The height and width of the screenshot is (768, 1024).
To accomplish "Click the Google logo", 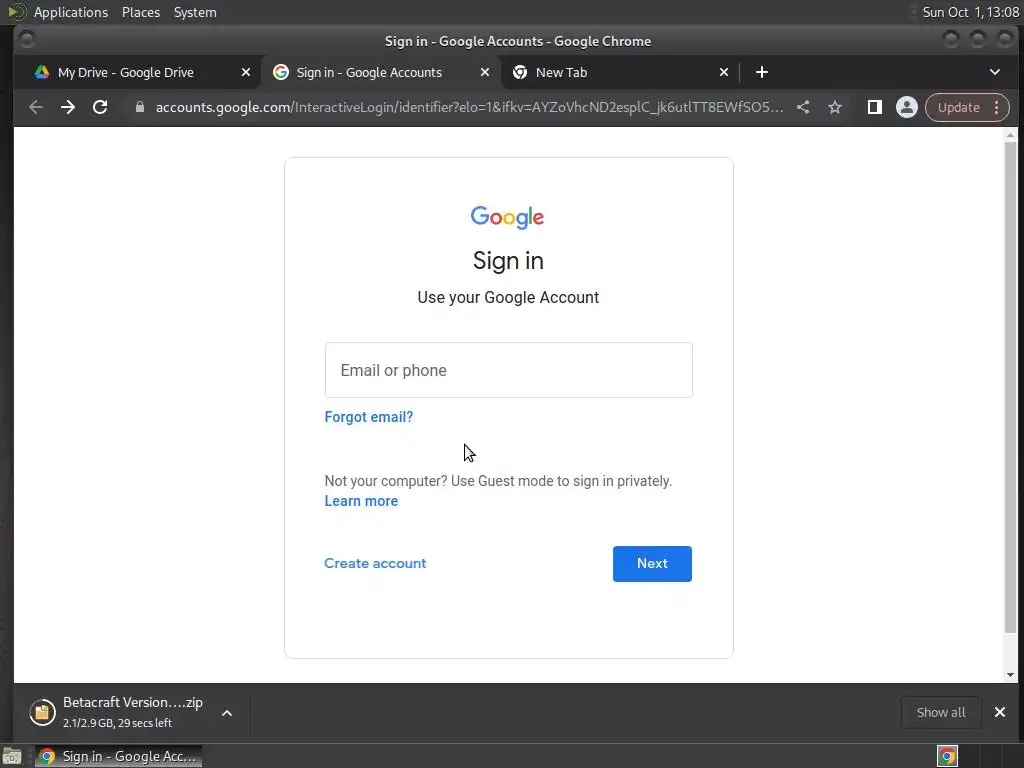I will pyautogui.click(x=507, y=217).
